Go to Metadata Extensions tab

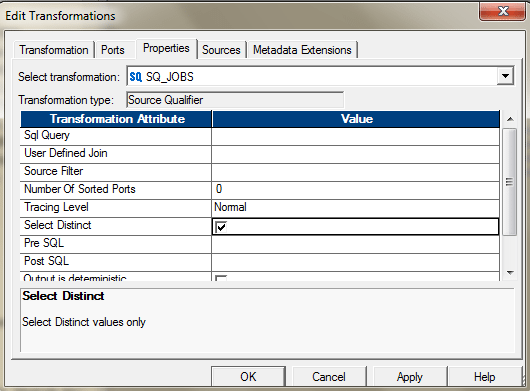[302, 50]
